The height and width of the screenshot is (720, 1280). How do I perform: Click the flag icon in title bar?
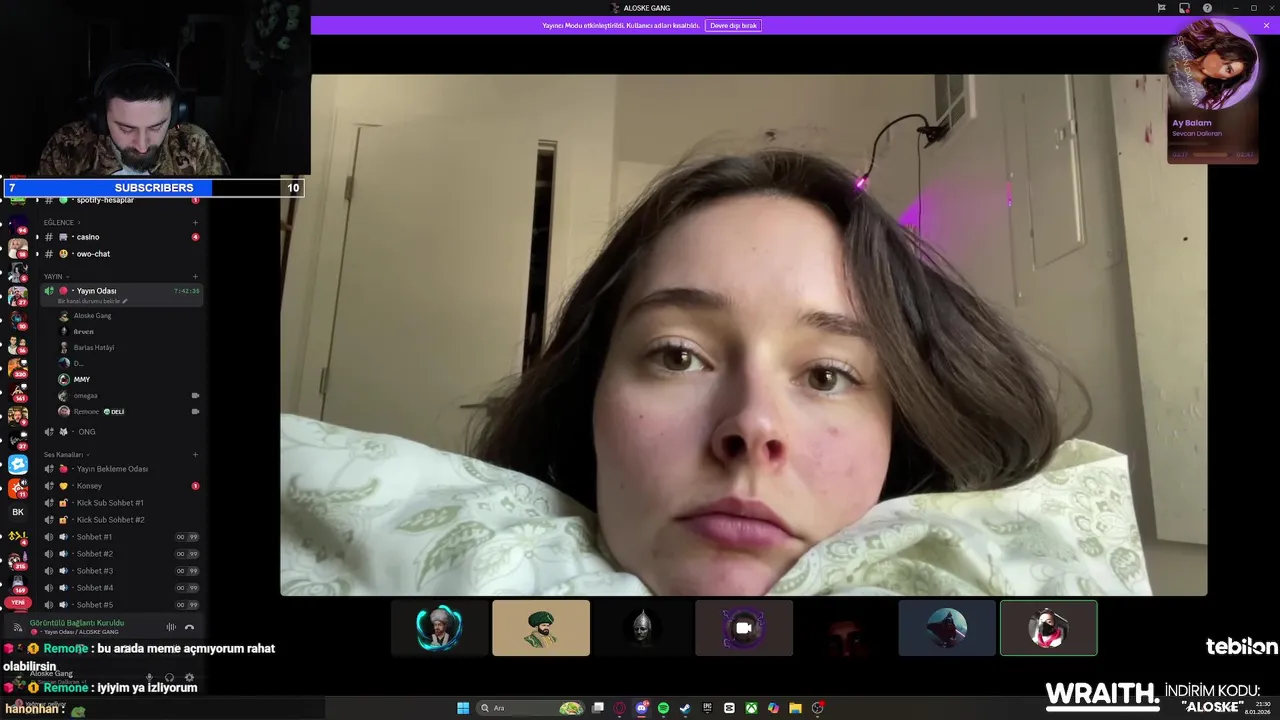point(1161,8)
